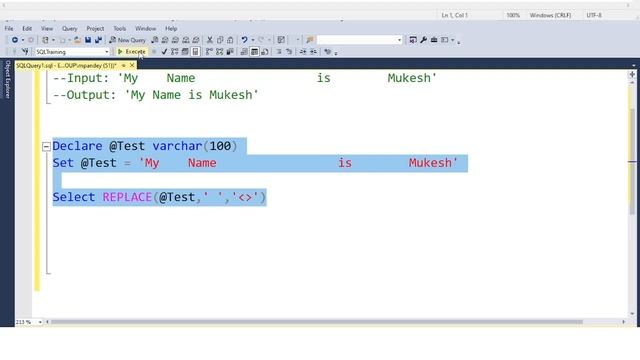The width and height of the screenshot is (640, 360).
Task: Click the Cut scissors icon
Action: (x=210, y=40)
